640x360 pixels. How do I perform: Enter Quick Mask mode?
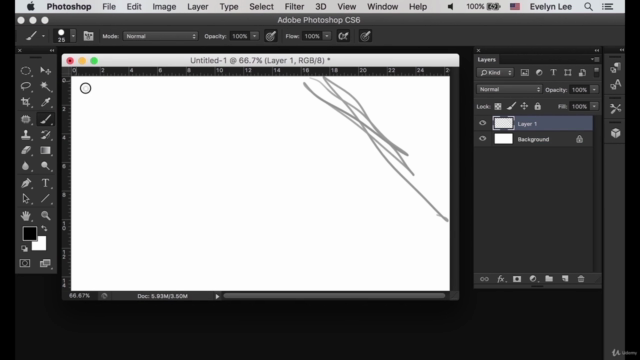click(x=25, y=263)
